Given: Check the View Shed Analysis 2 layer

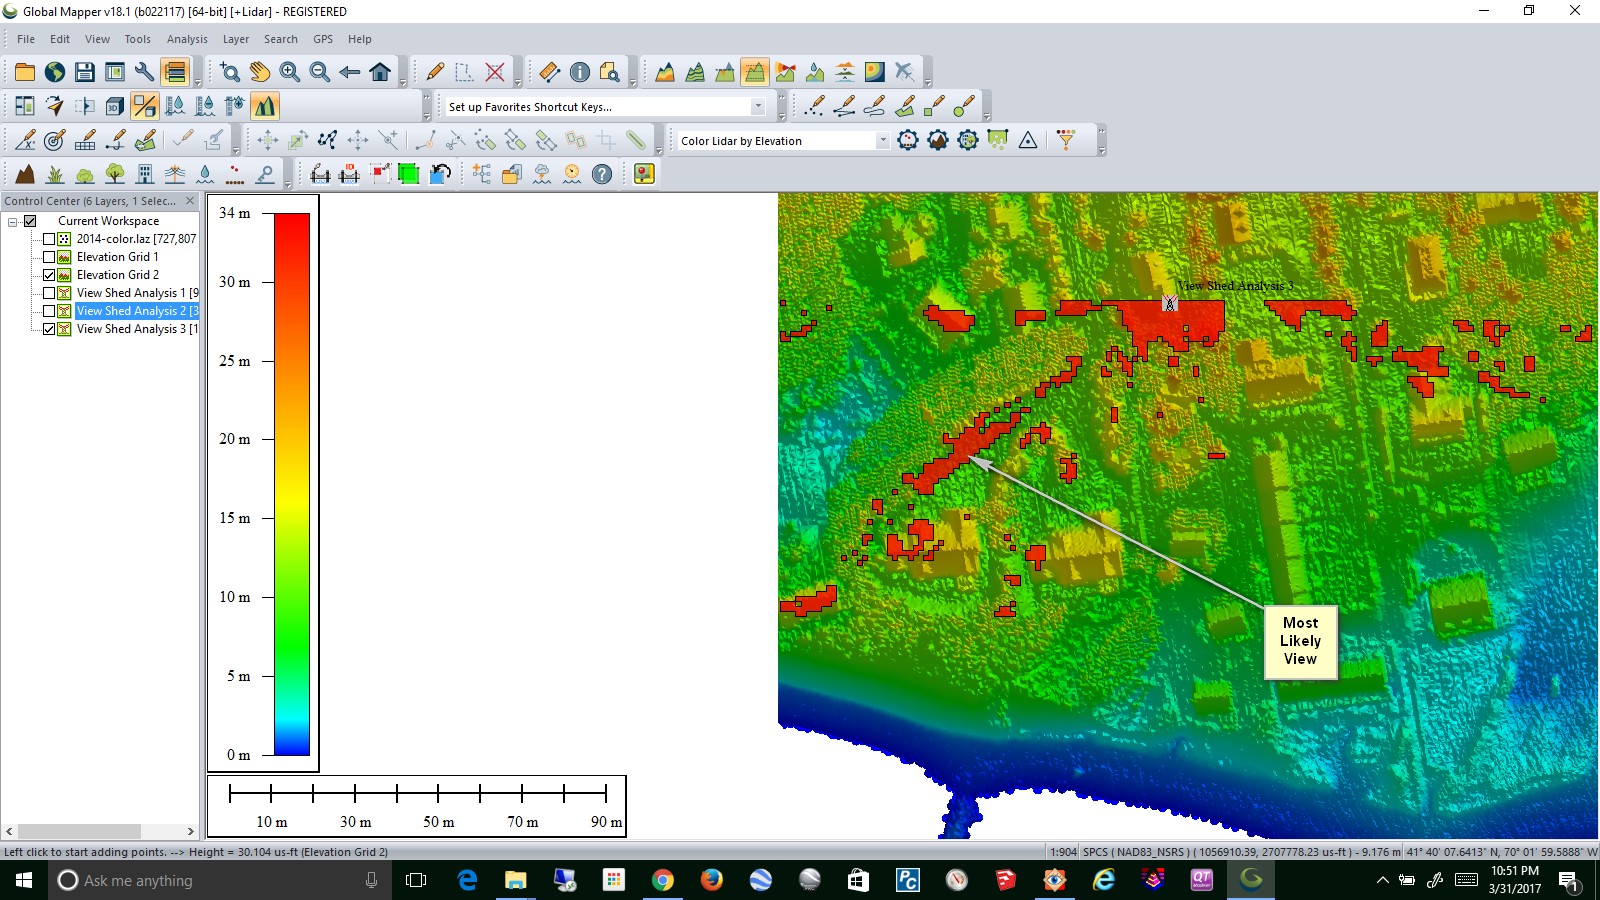Looking at the screenshot, I should click(48, 311).
